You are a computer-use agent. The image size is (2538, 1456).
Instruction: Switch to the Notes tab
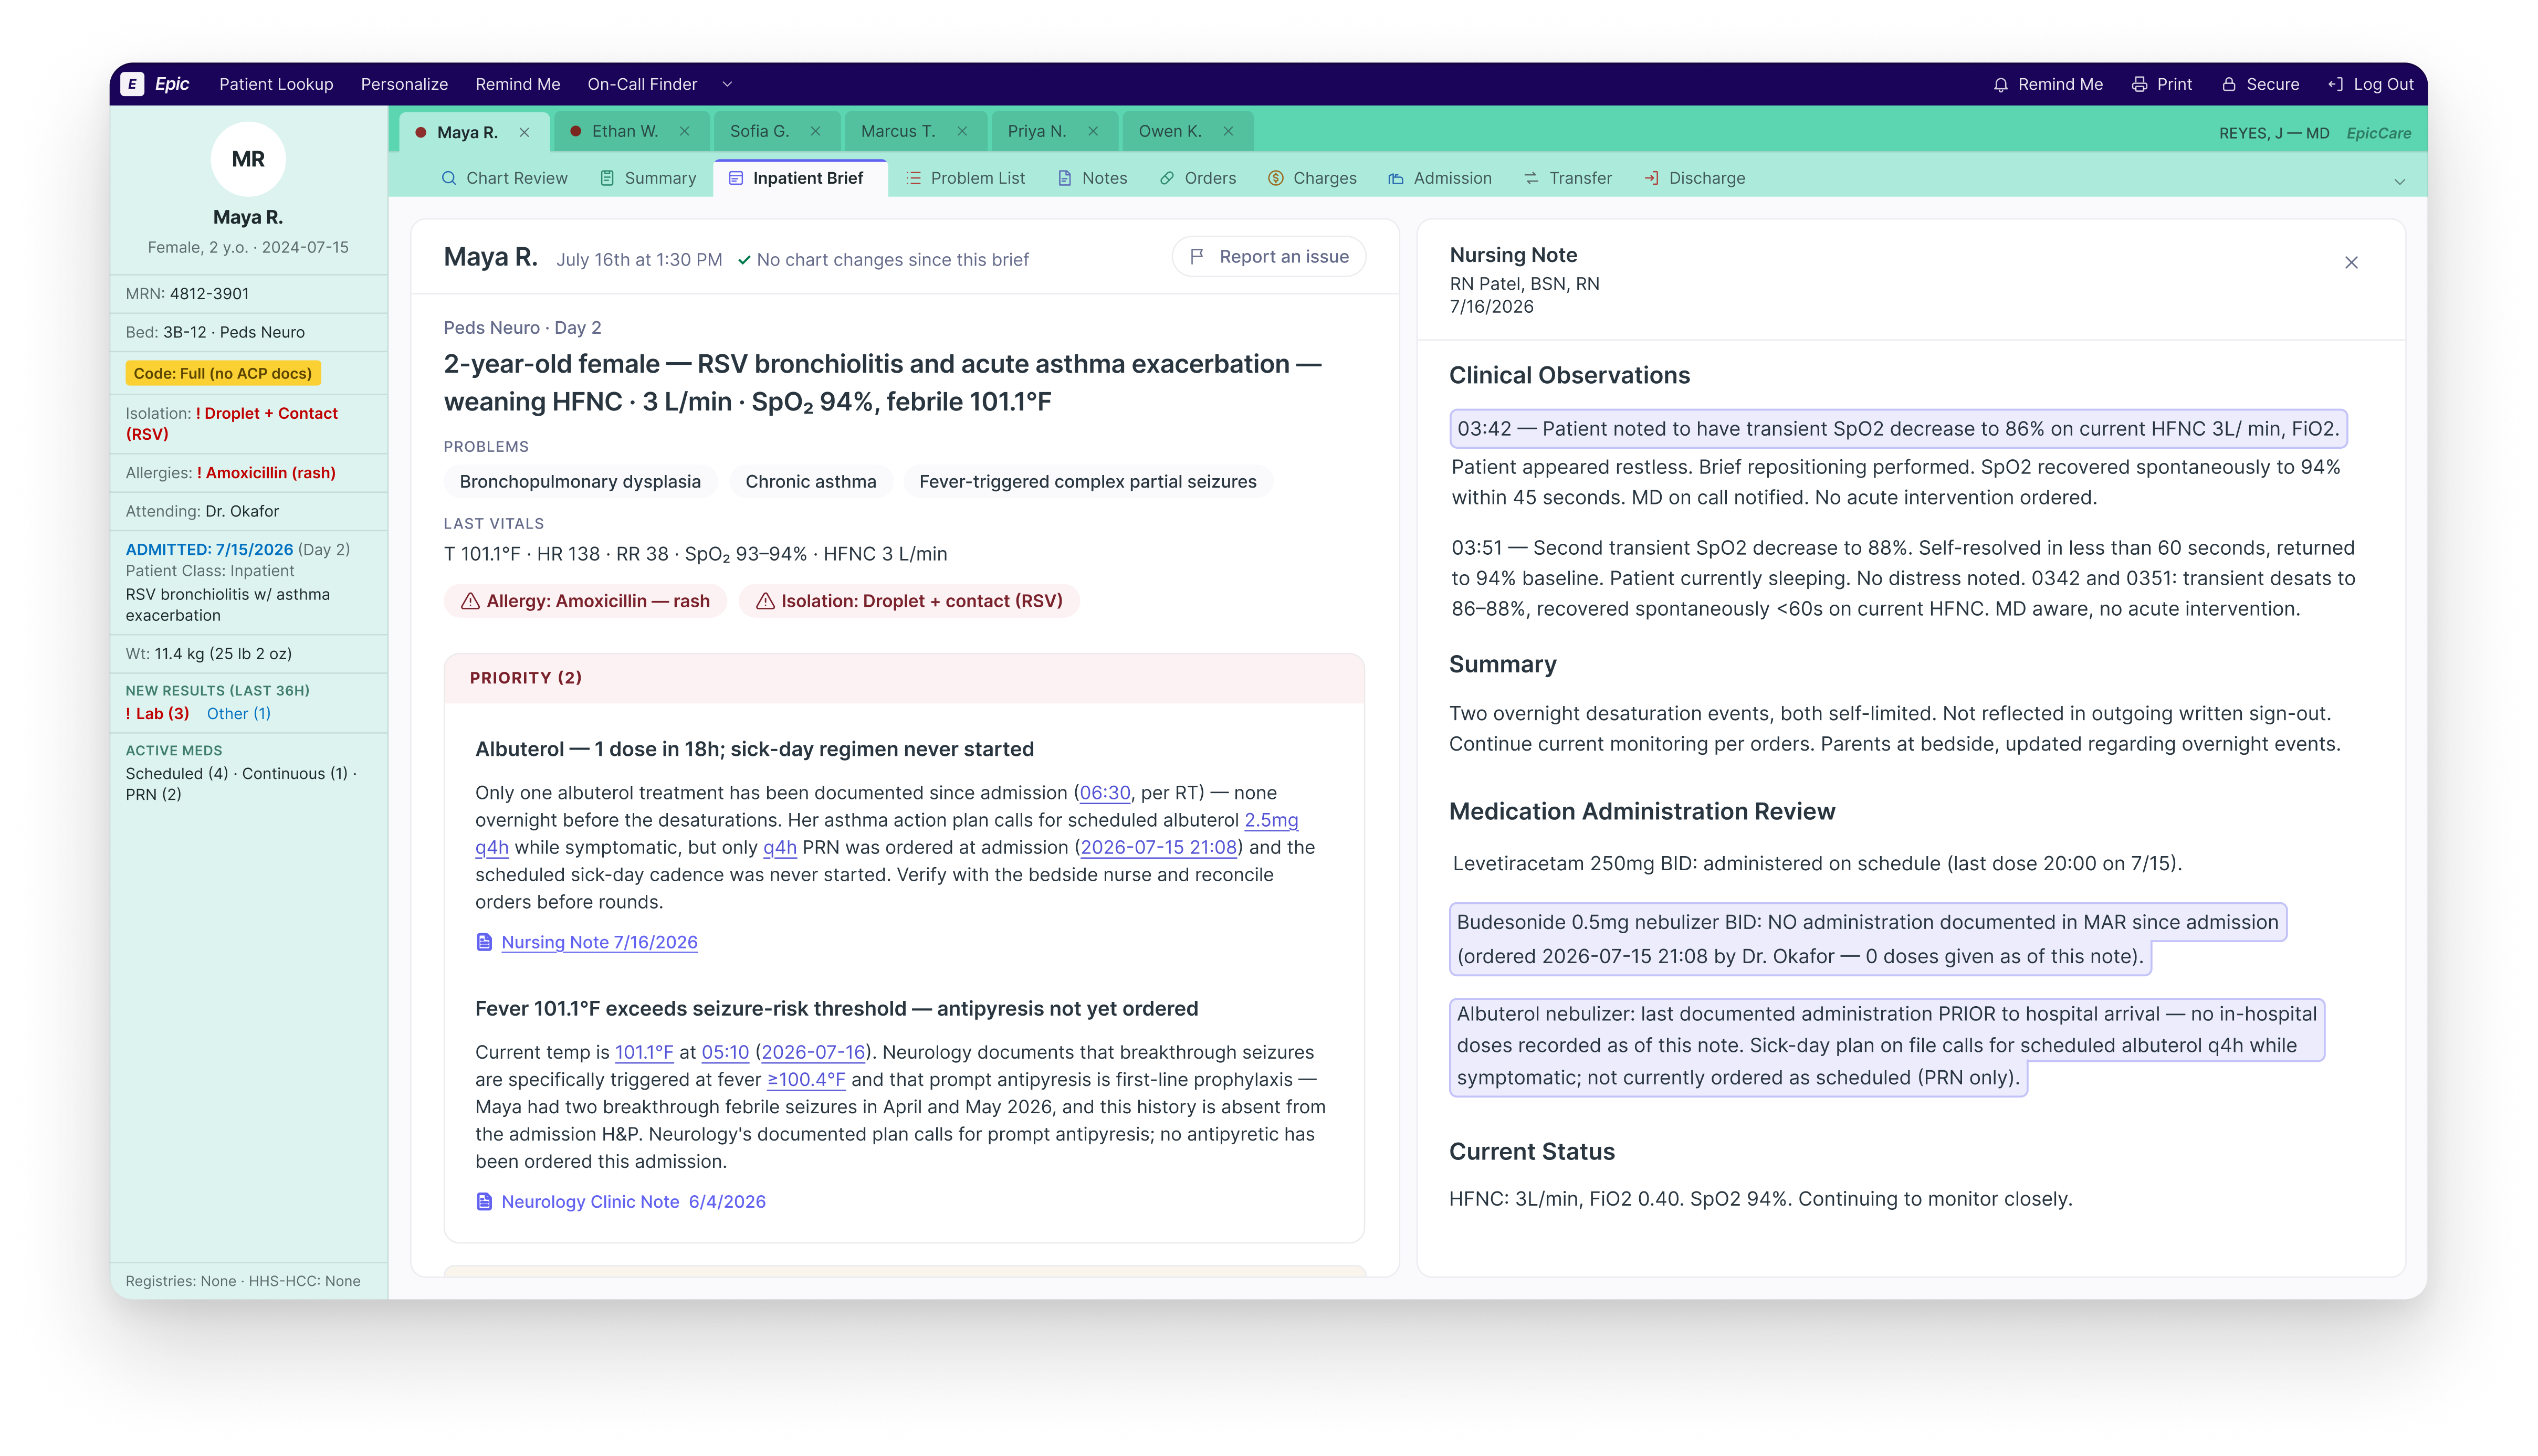click(1092, 178)
